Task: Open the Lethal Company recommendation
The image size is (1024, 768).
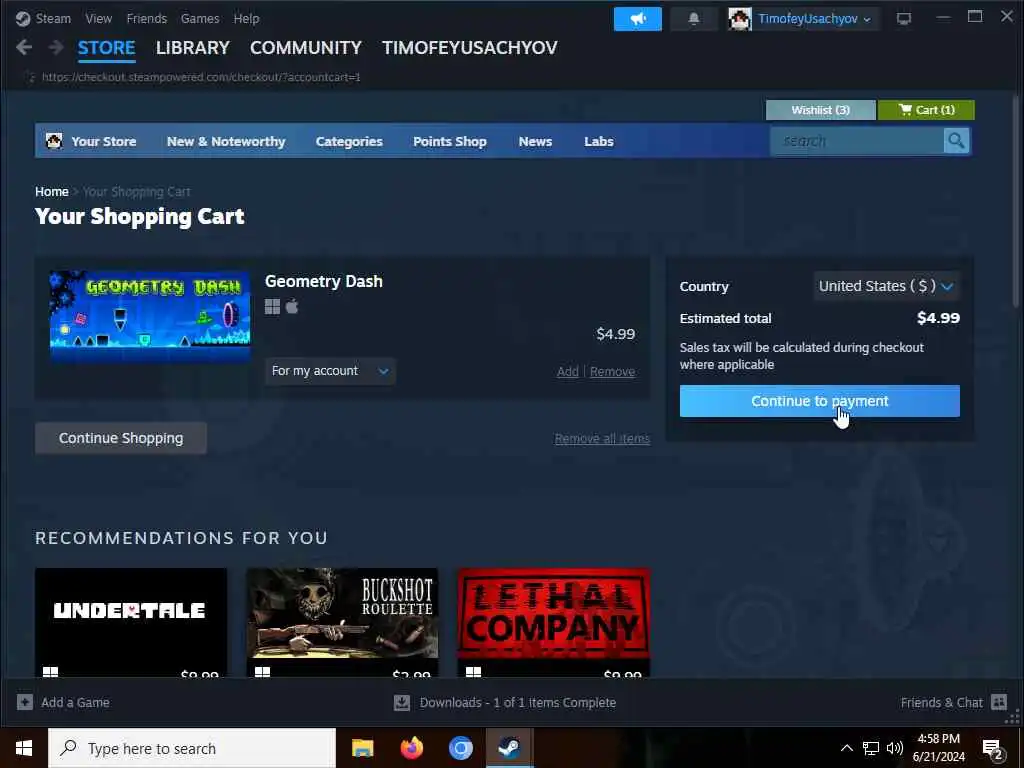Action: [x=554, y=622]
